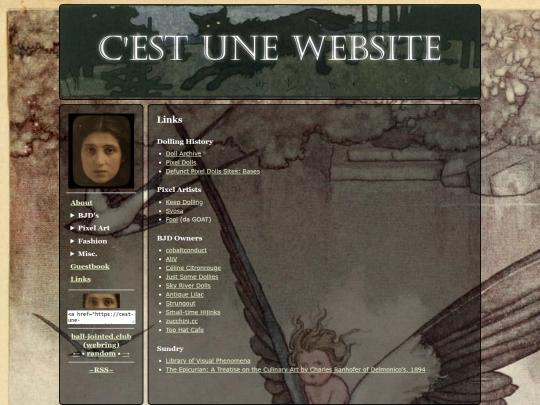
Task: Expand the Pixel Art sidebar section
Action: coord(90,228)
